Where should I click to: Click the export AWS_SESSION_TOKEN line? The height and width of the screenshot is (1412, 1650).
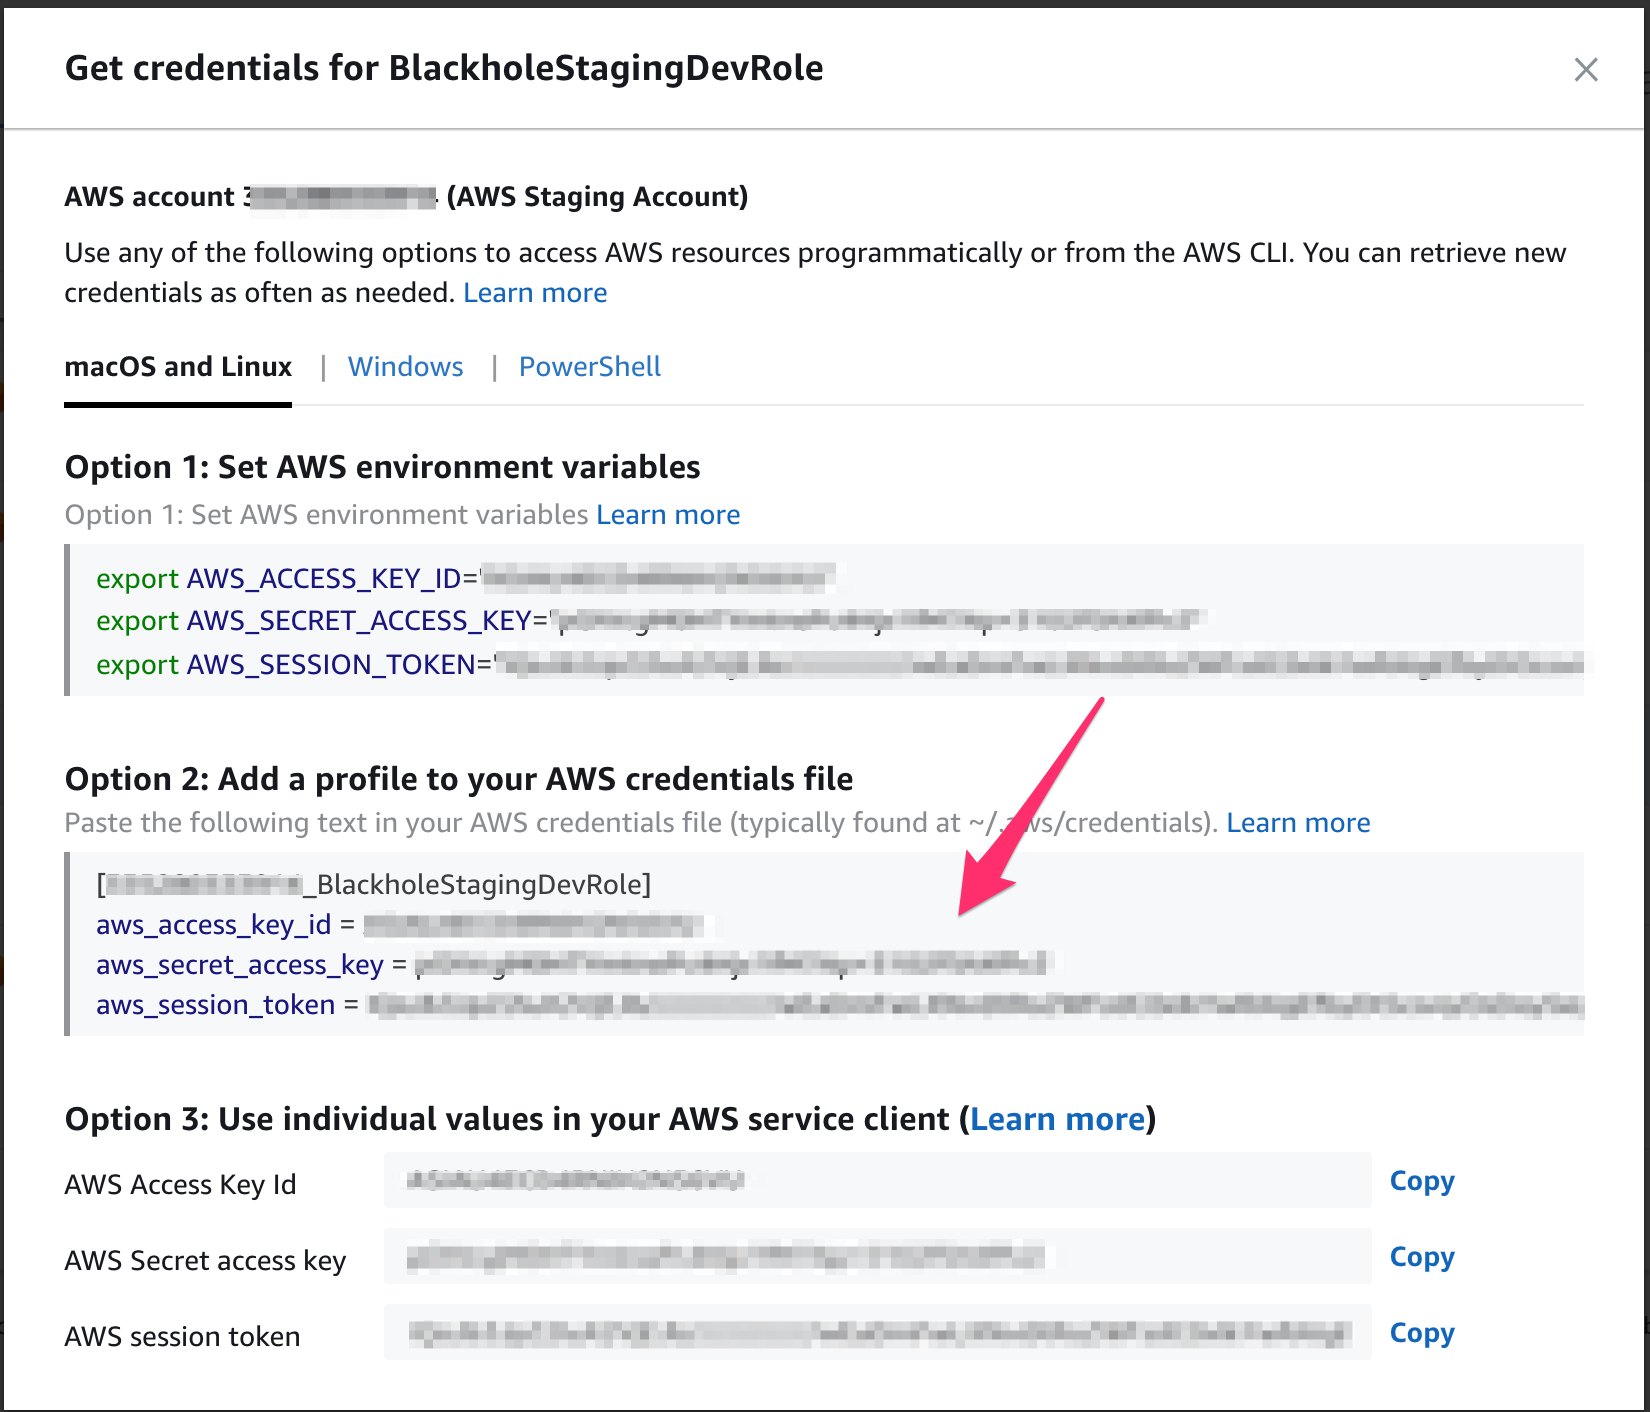[x=839, y=664]
